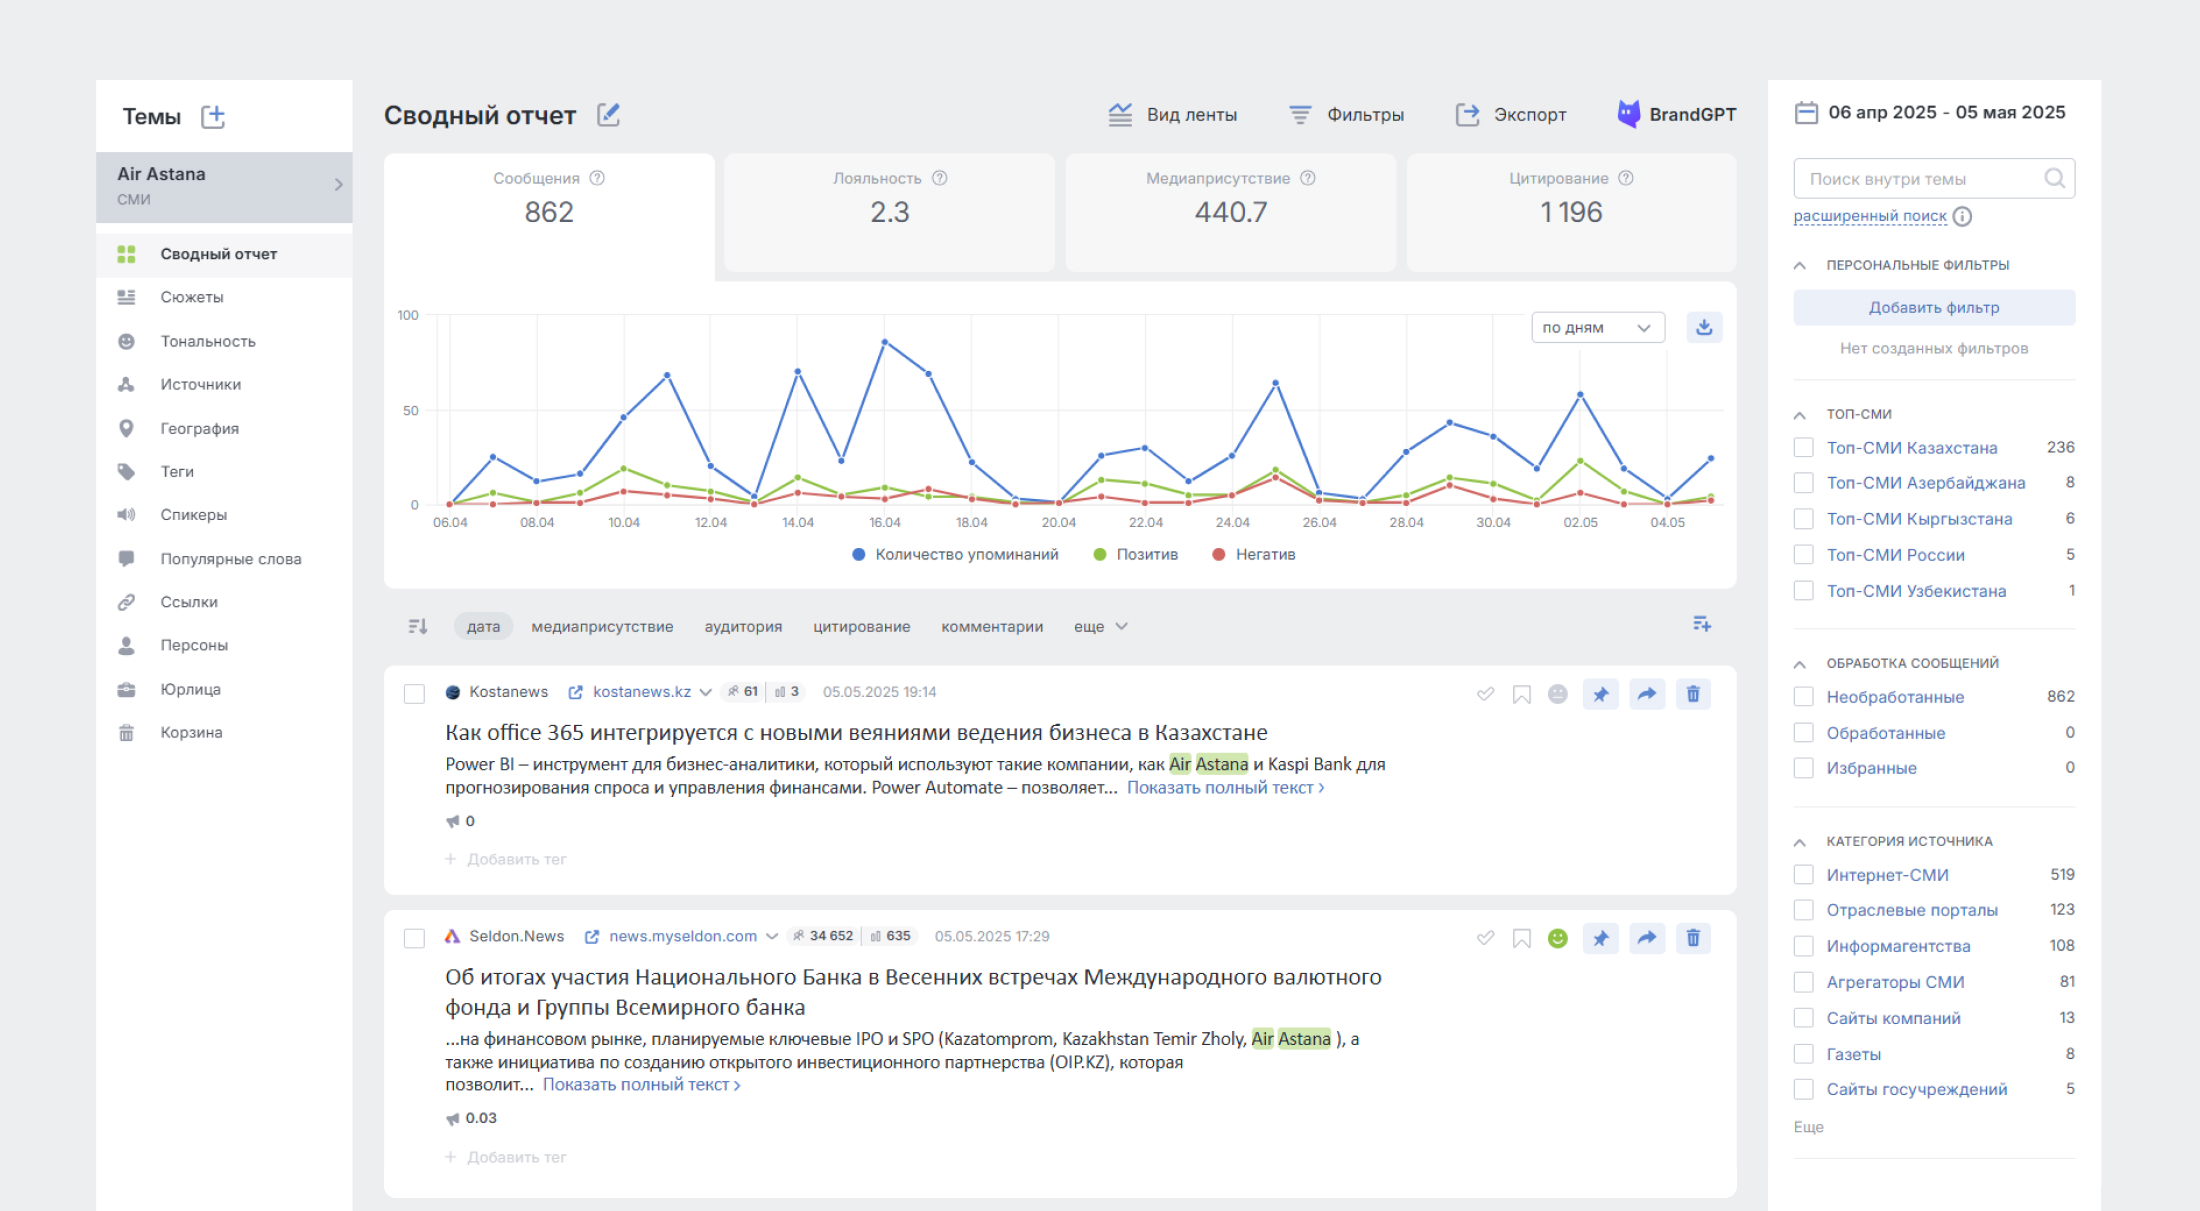Open the news.myseldon.com source dropdown

pos(771,937)
